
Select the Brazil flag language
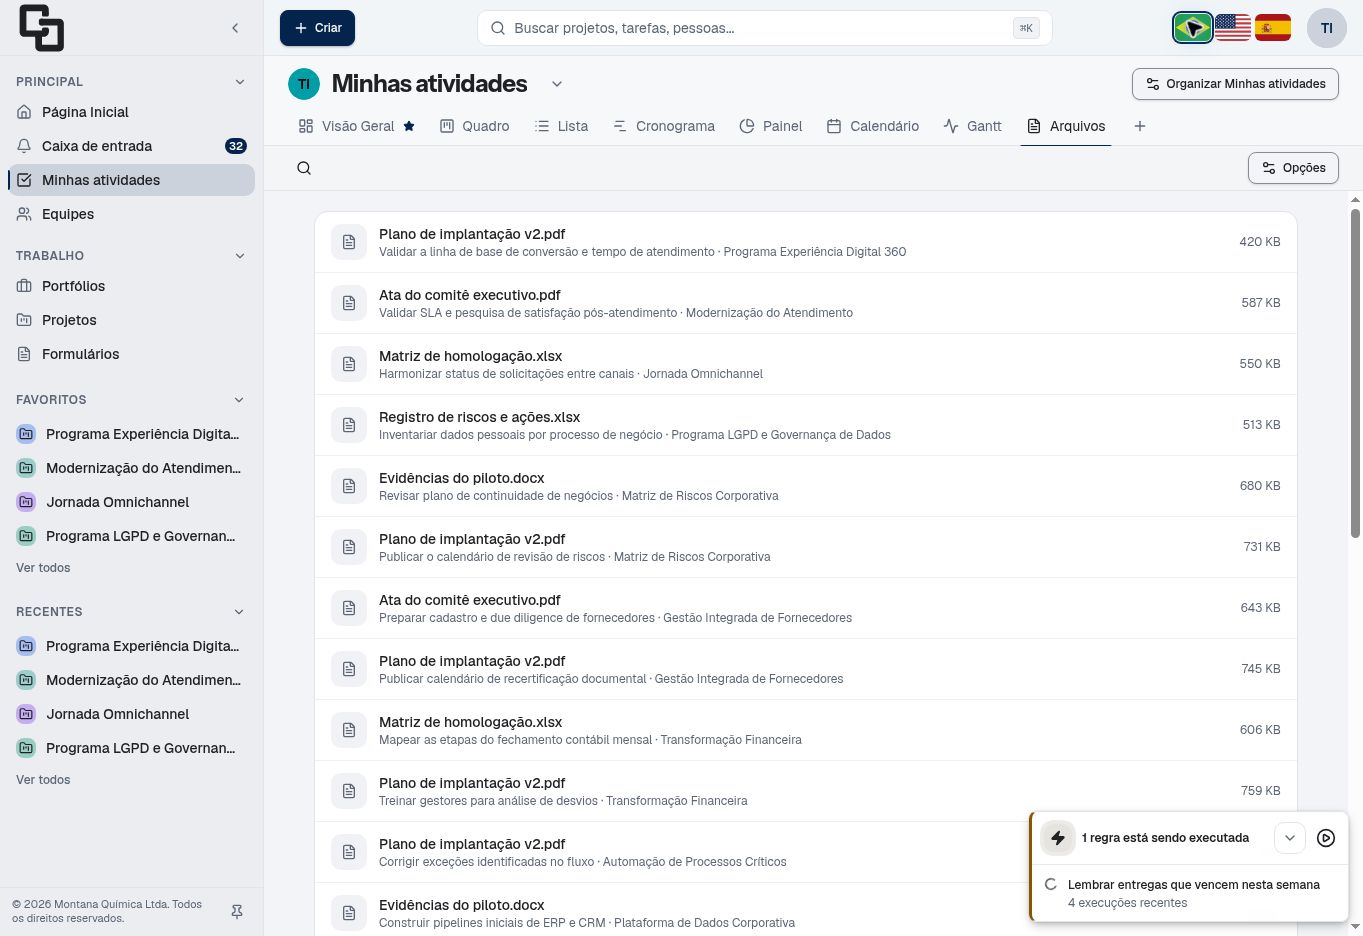(1193, 28)
